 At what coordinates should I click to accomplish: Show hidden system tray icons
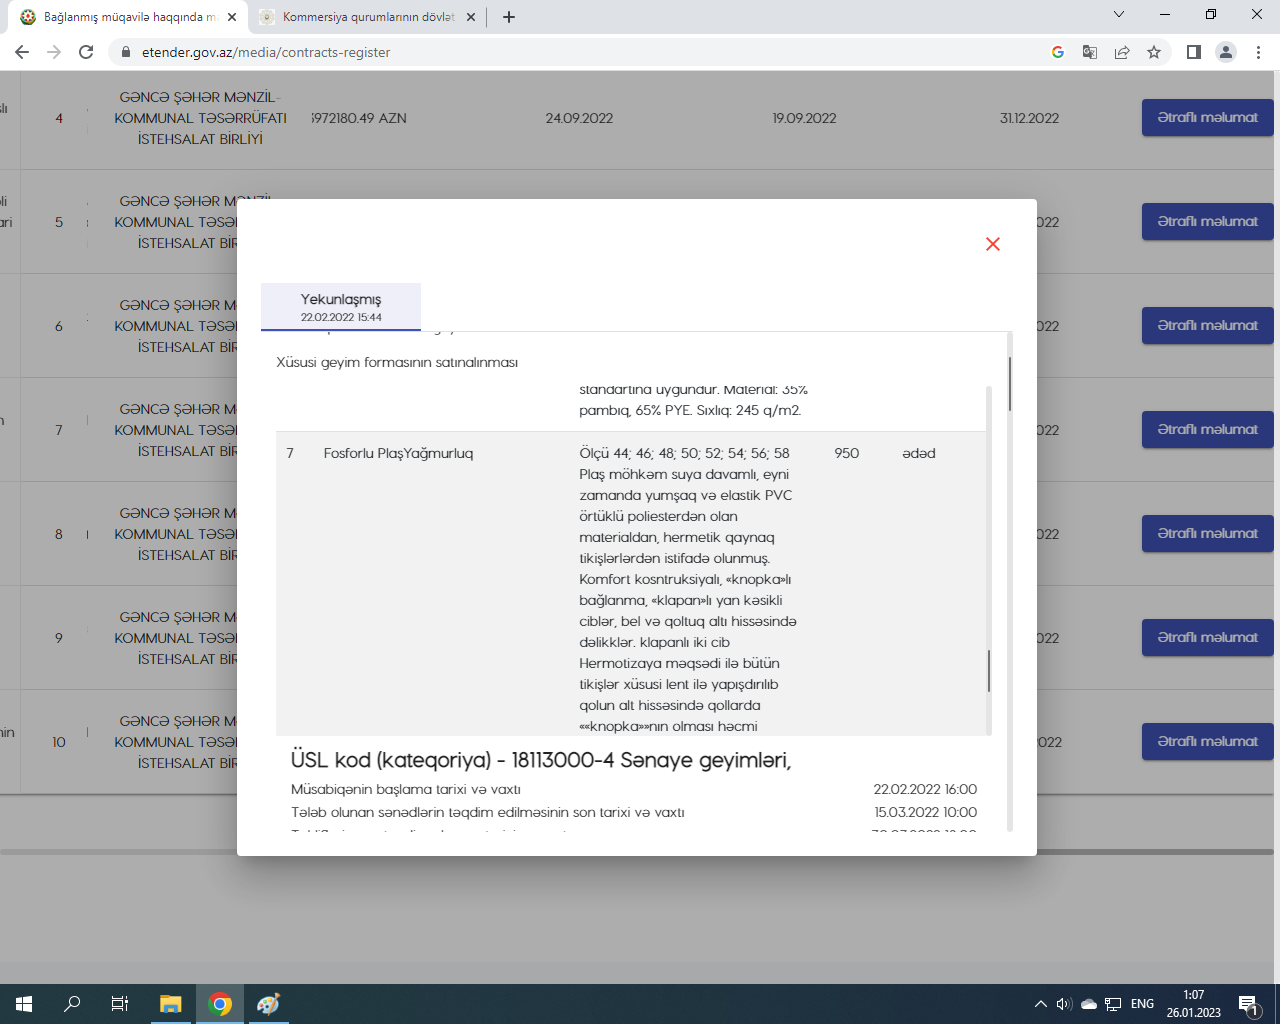1040,1004
